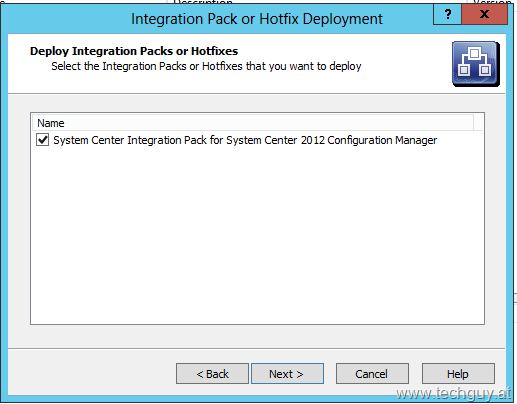Proceed by clicking Next >
This screenshot has width=517, height=404.
287,374
